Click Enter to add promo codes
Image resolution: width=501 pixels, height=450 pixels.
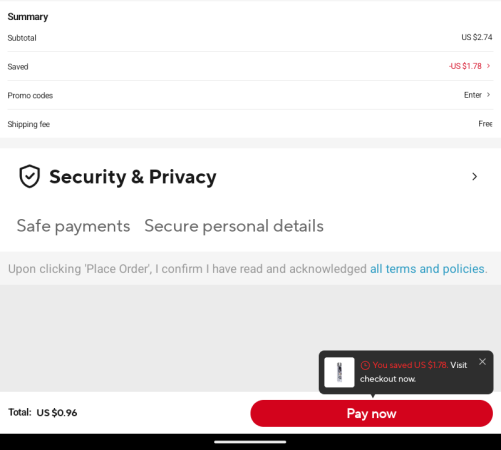[473, 95]
